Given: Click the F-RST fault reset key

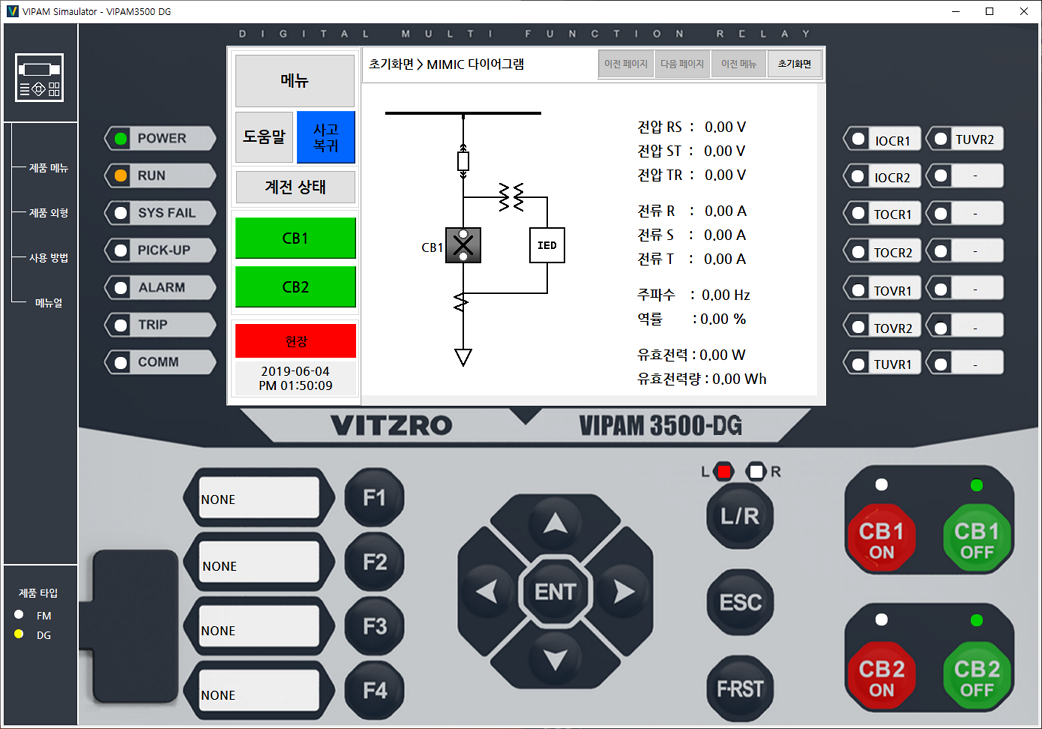Looking at the screenshot, I should (x=740, y=688).
